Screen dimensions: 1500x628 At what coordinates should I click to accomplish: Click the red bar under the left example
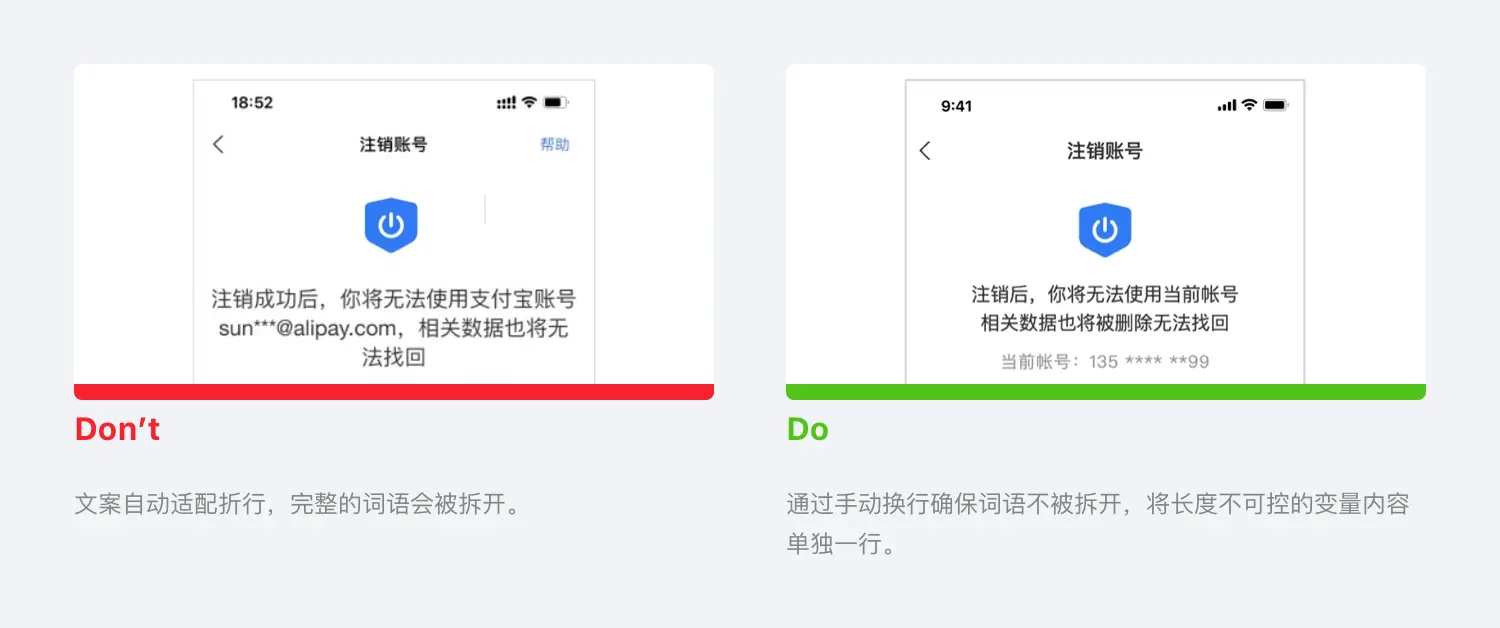[394, 392]
